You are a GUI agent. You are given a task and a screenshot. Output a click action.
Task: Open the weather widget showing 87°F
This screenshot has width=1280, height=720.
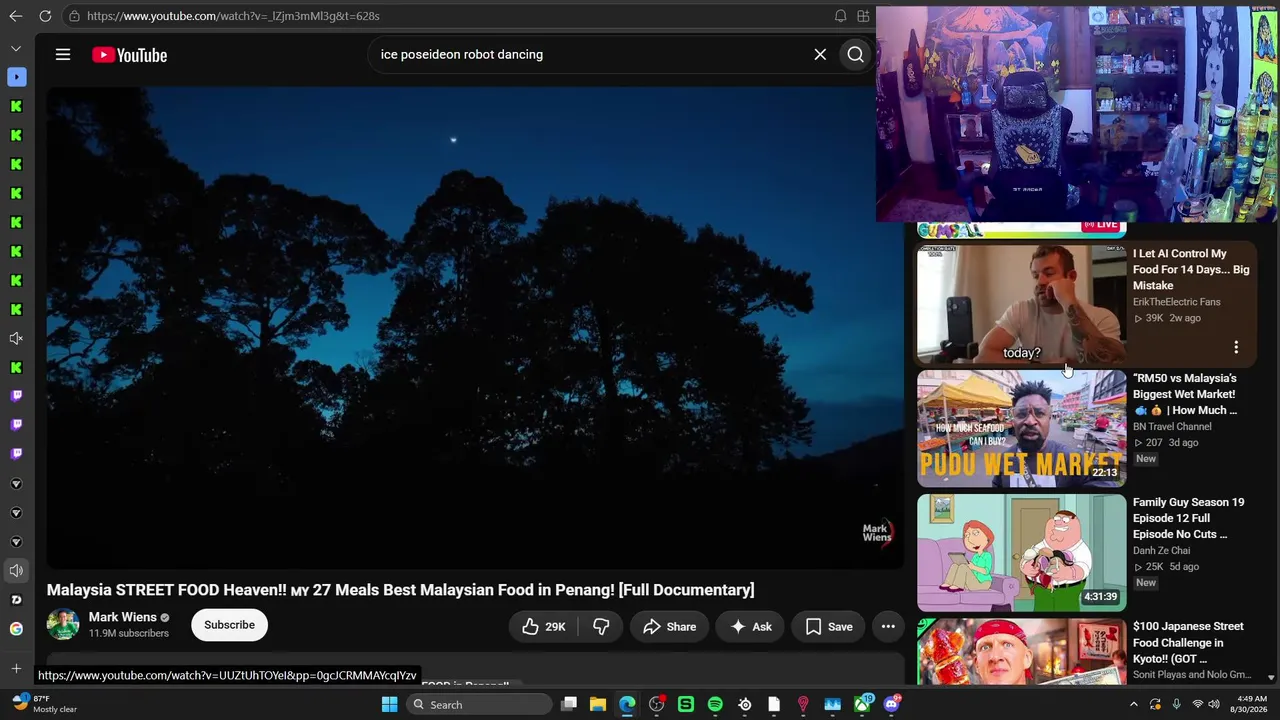coord(42,704)
